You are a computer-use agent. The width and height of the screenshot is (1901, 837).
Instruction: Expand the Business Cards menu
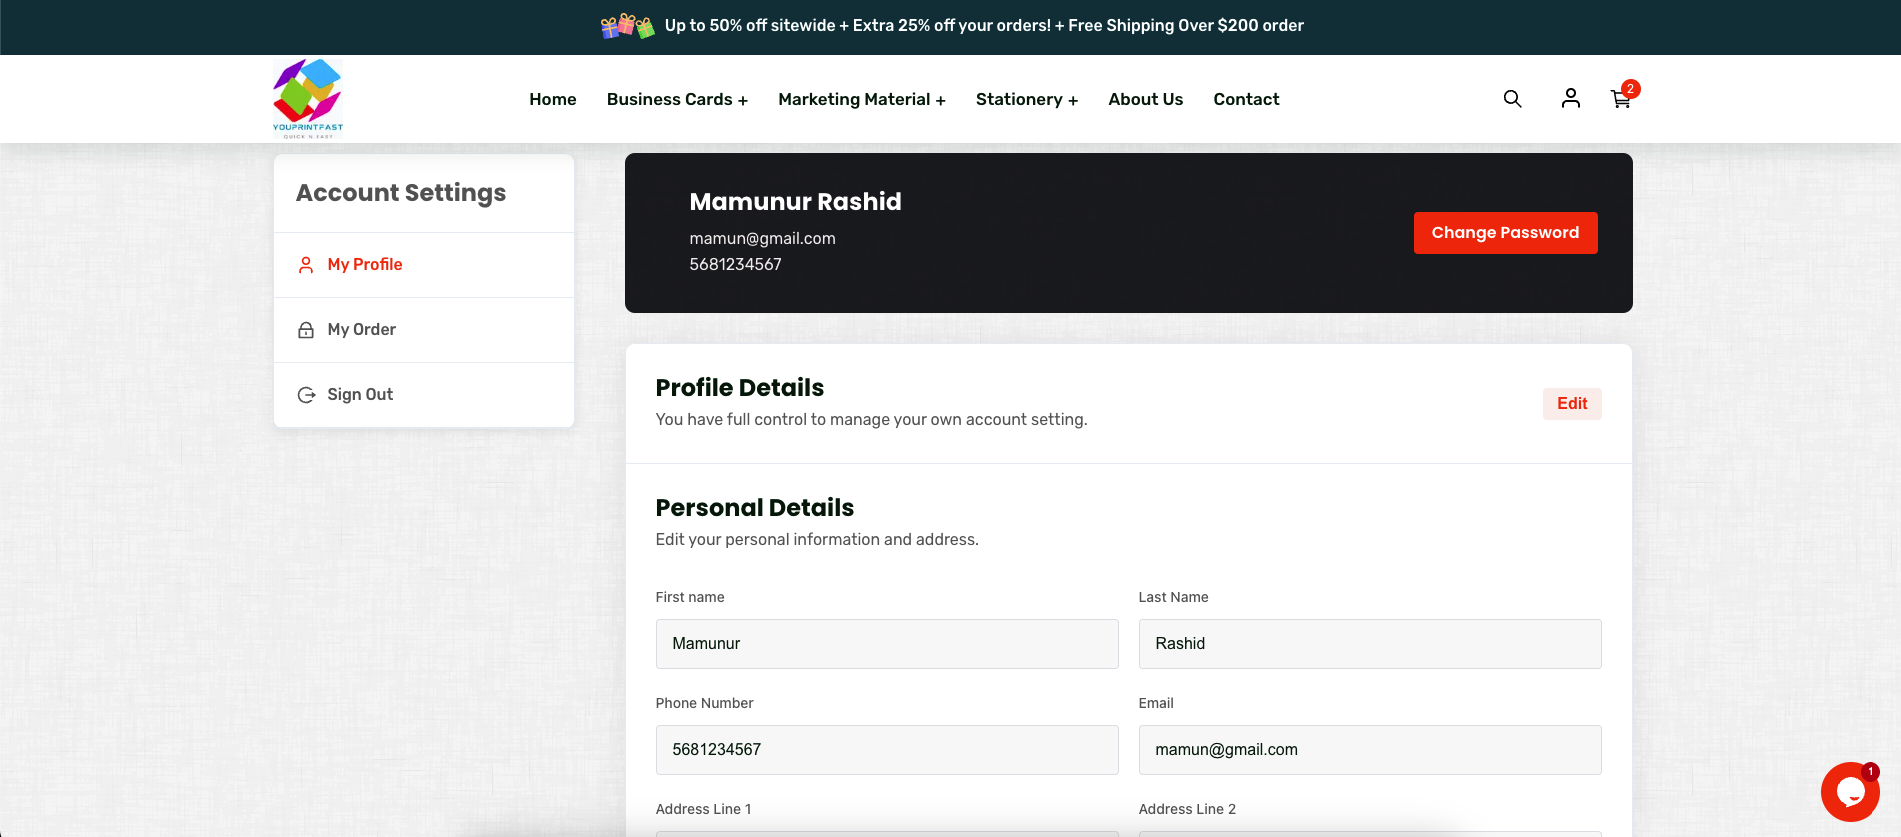(677, 99)
